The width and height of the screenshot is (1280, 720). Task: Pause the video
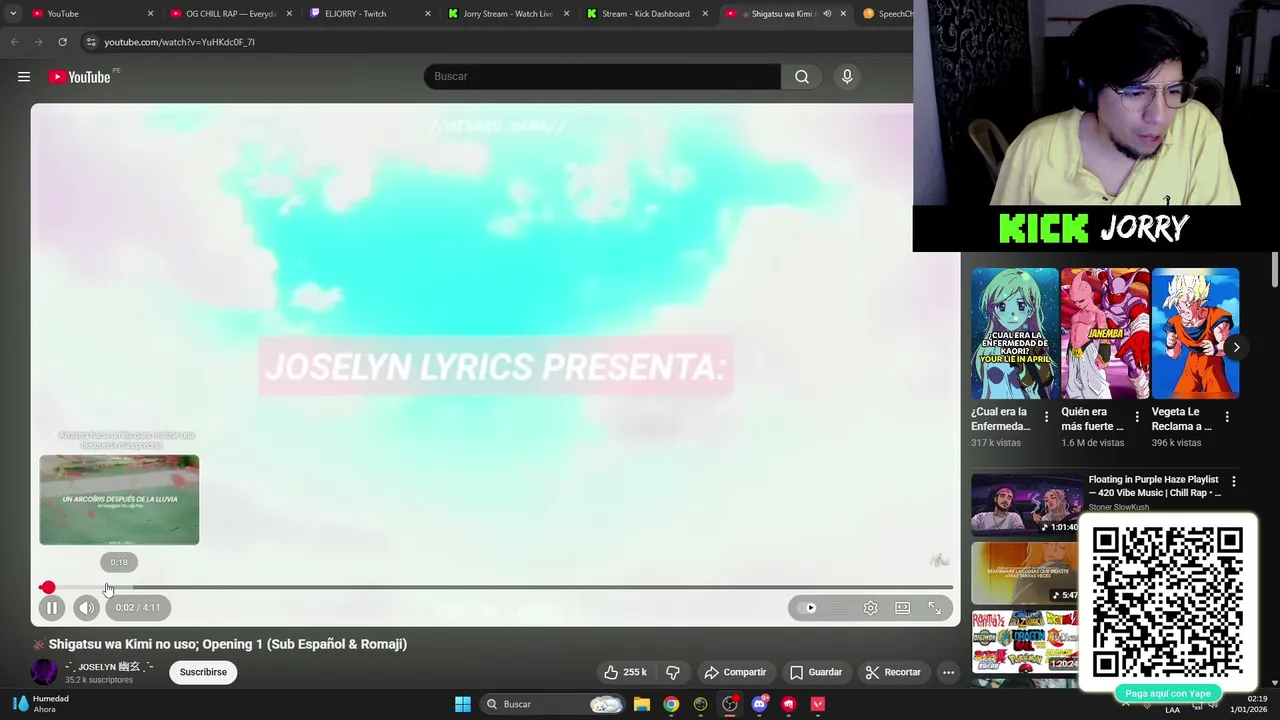click(x=52, y=607)
